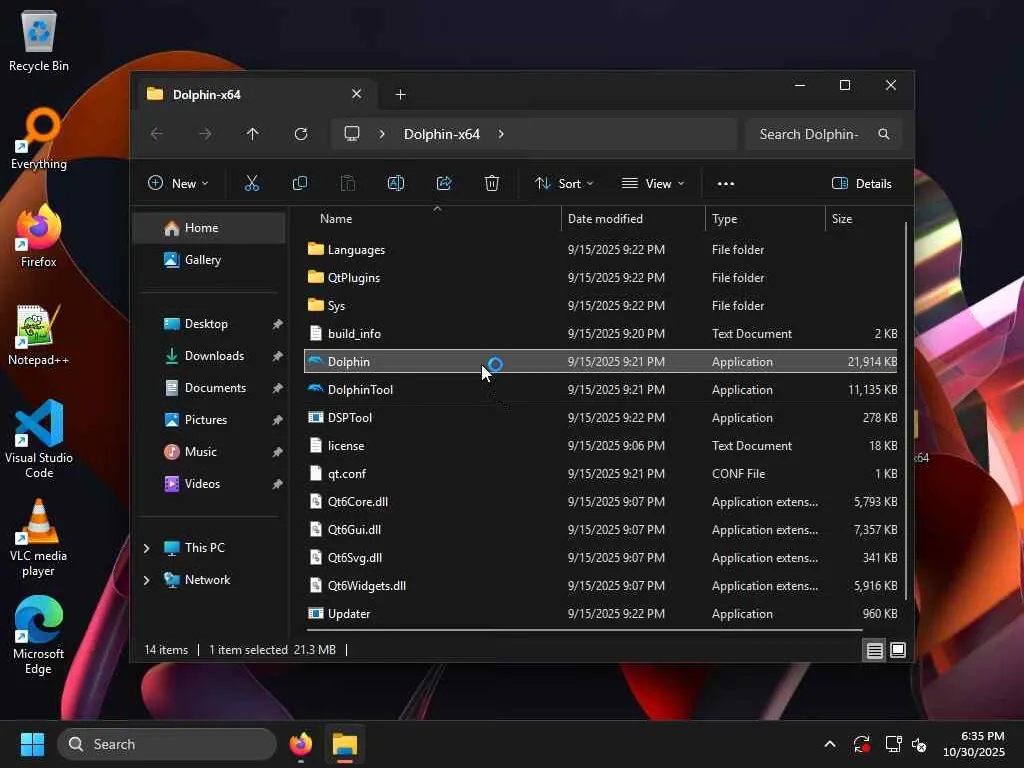This screenshot has width=1024, height=768.
Task: Click the horizontal scrollbar below file list
Action: tap(585, 630)
